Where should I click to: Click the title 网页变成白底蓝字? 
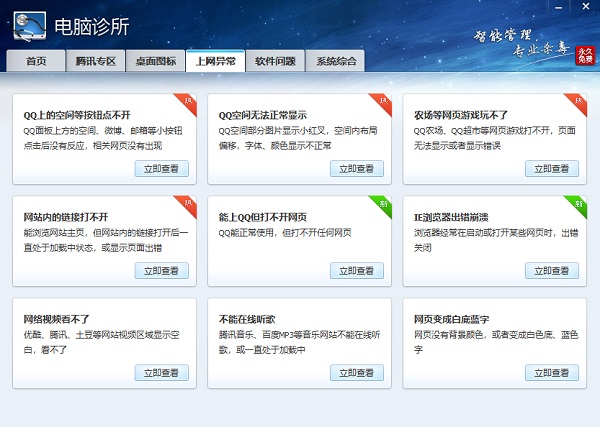[x=451, y=319]
